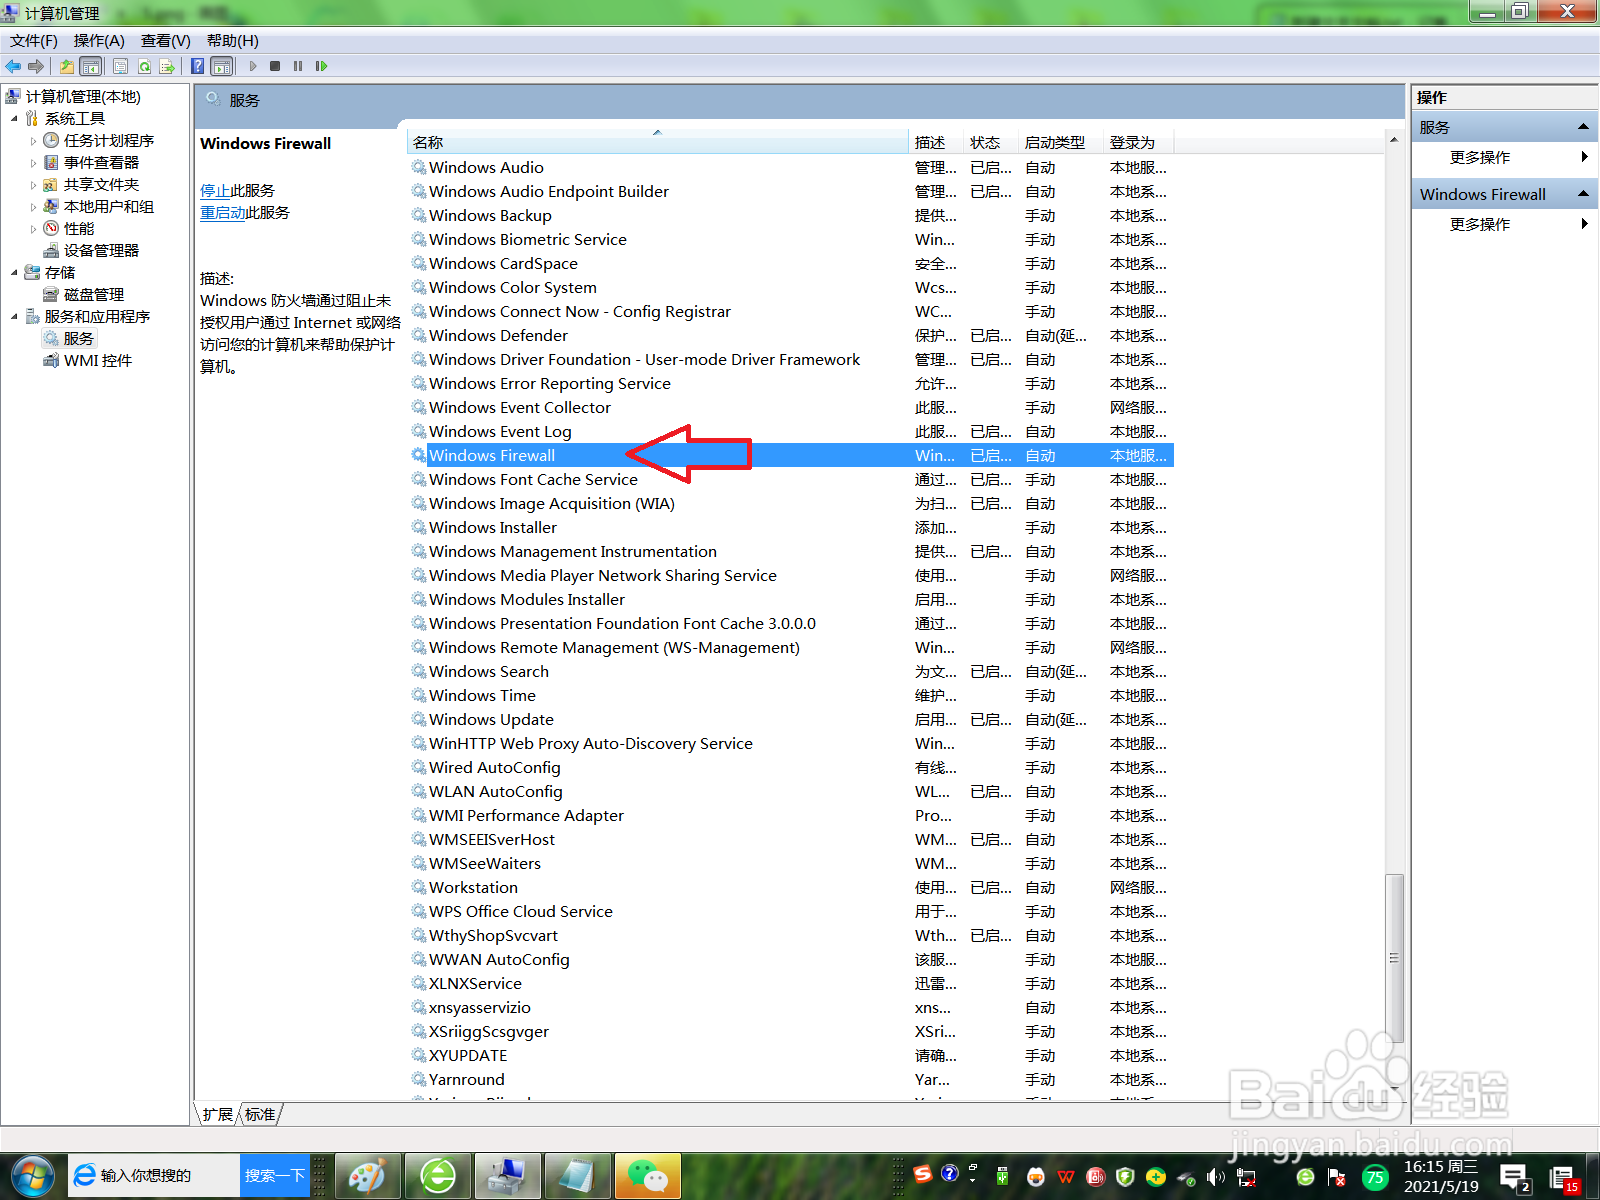This screenshot has height=1200, width=1600.
Task: Select the Windows Update service row
Action: (x=790, y=719)
